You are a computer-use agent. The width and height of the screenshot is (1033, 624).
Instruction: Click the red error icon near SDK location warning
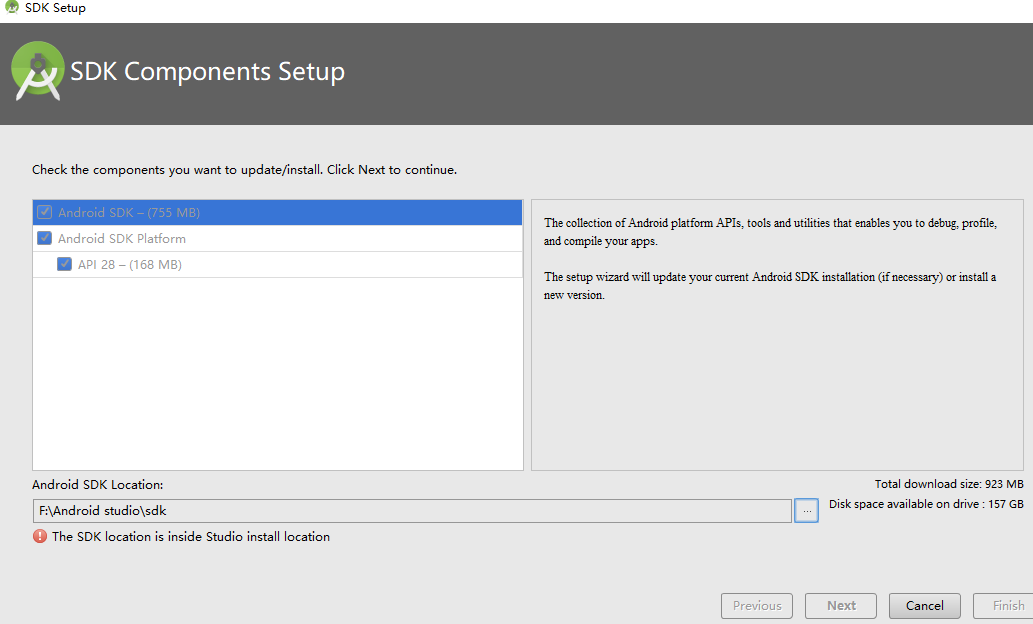click(40, 536)
